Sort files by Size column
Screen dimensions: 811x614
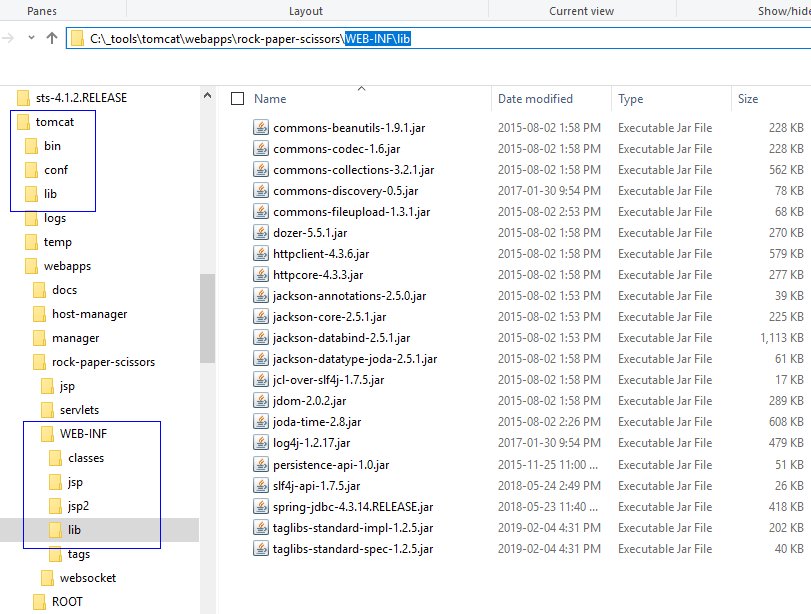point(748,99)
